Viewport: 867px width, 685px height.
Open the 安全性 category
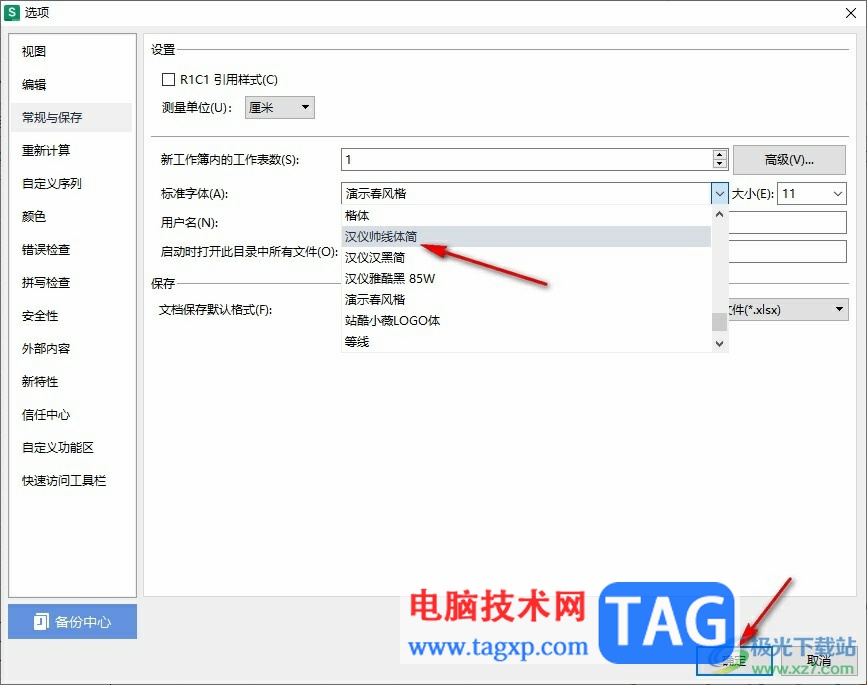[40, 316]
